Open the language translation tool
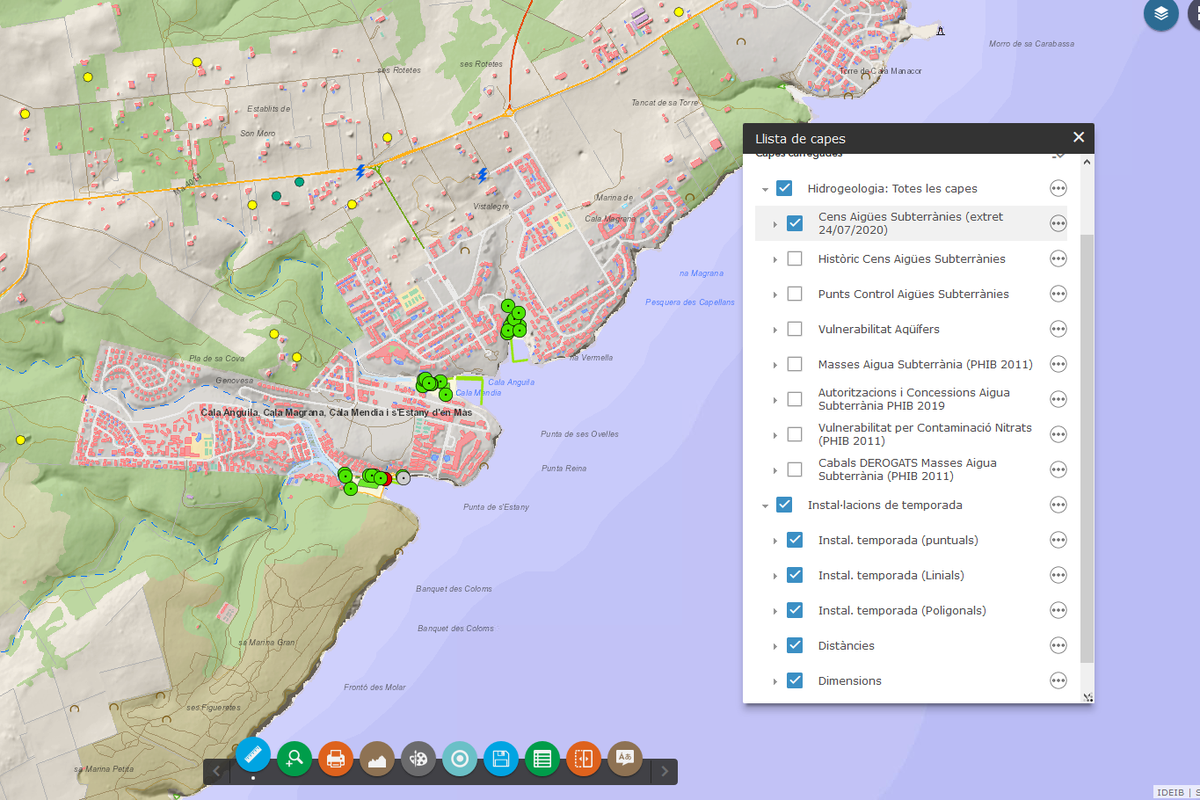This screenshot has width=1200, height=800. [x=625, y=759]
